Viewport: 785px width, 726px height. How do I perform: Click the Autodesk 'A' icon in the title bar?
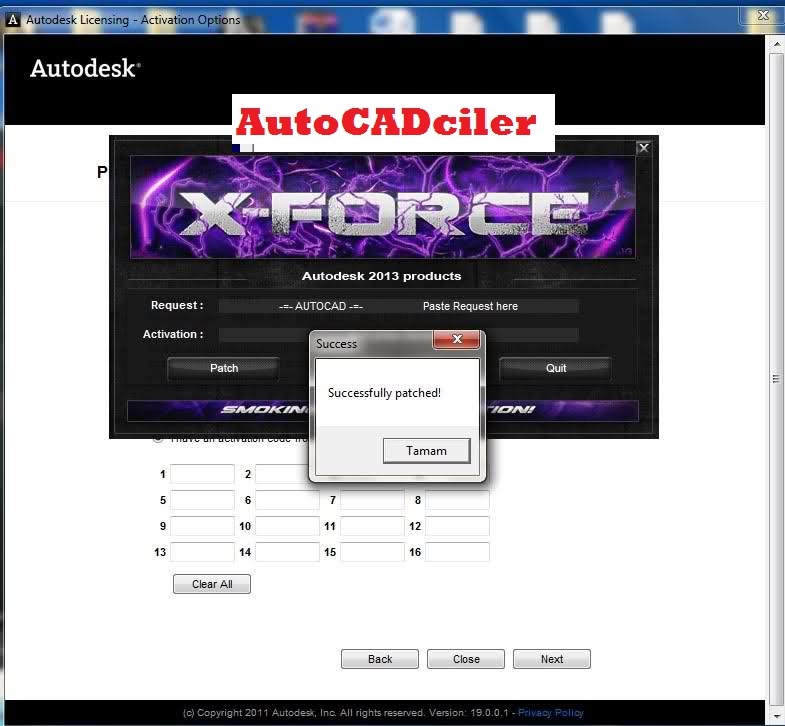pos(13,20)
